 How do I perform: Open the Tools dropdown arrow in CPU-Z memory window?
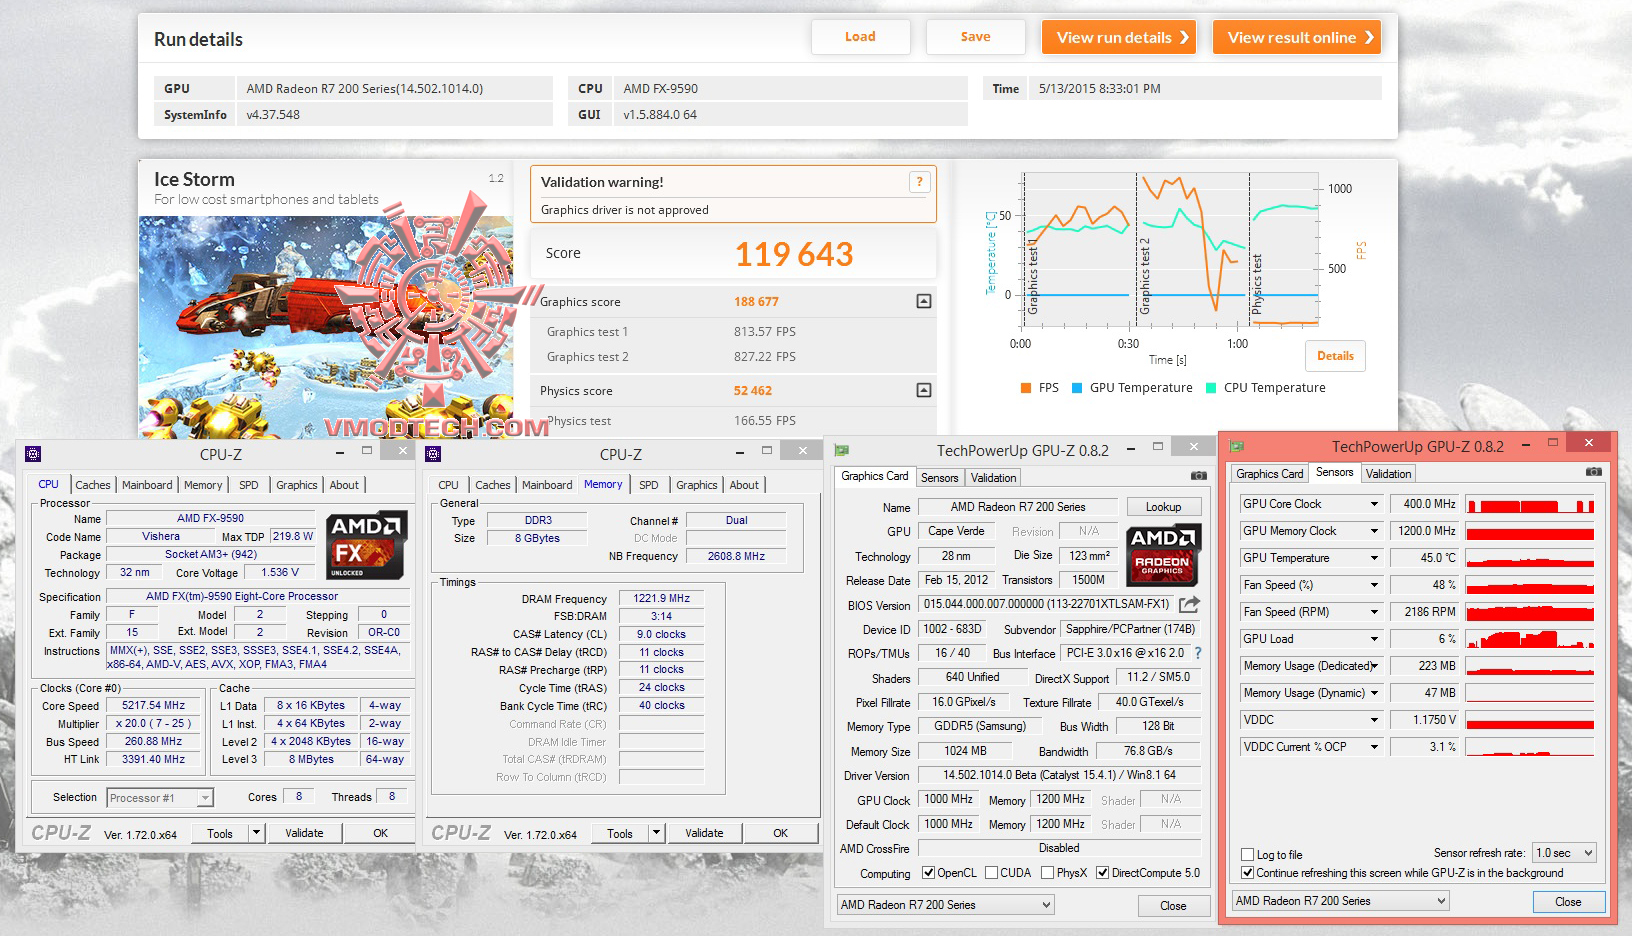[657, 833]
